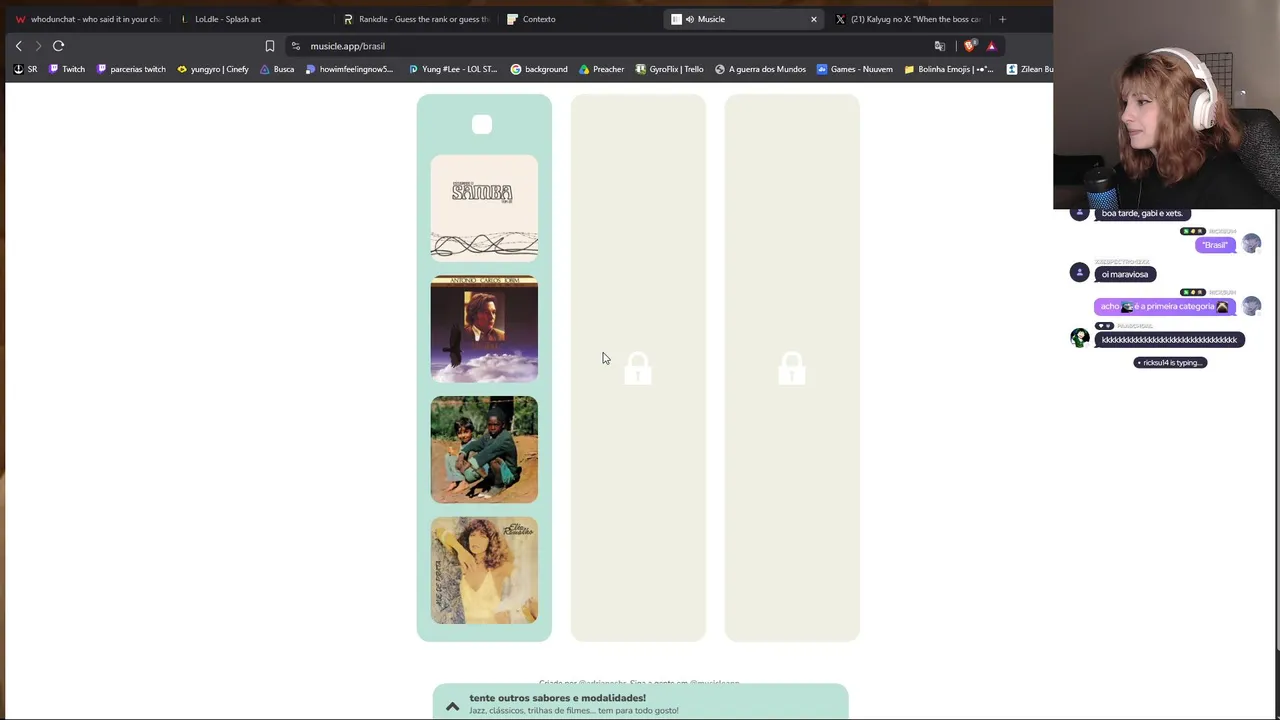Open the parcerias twitch bookmark
This screenshot has width=1280, height=720.
coord(131,69)
